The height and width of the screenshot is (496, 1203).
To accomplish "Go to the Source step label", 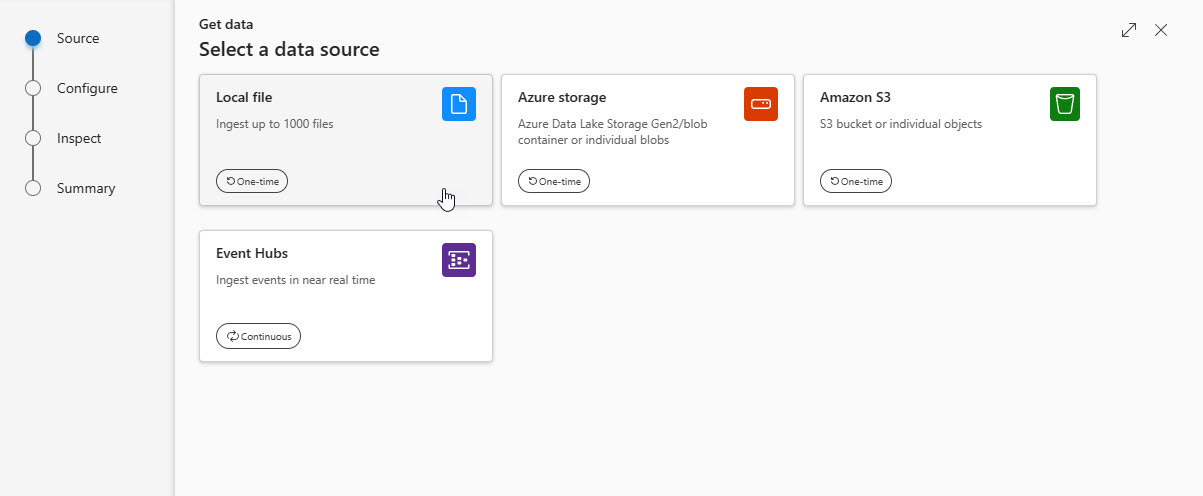I will click(78, 38).
